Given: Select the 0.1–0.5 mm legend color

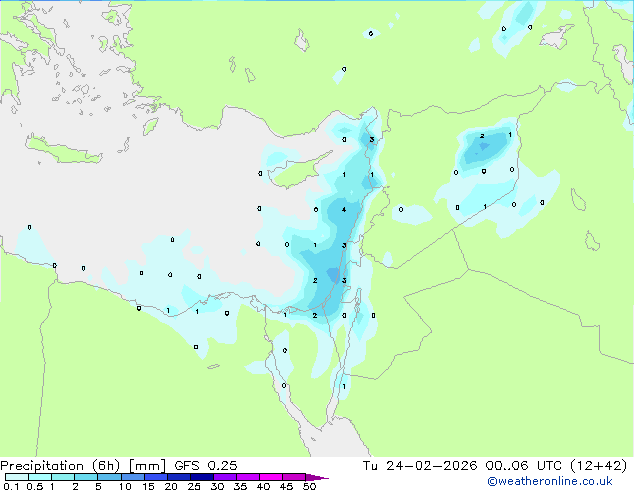Looking at the screenshot, I should tap(17, 477).
